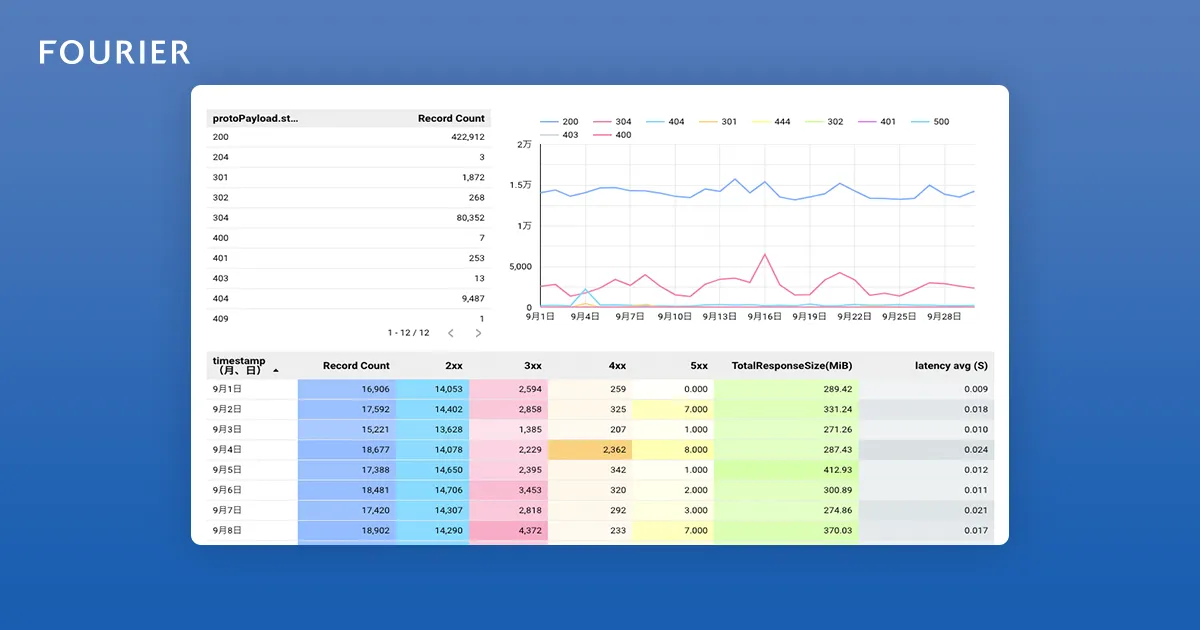Select the 9月3日 row in daily table
1200x630 pixels.
[600, 429]
